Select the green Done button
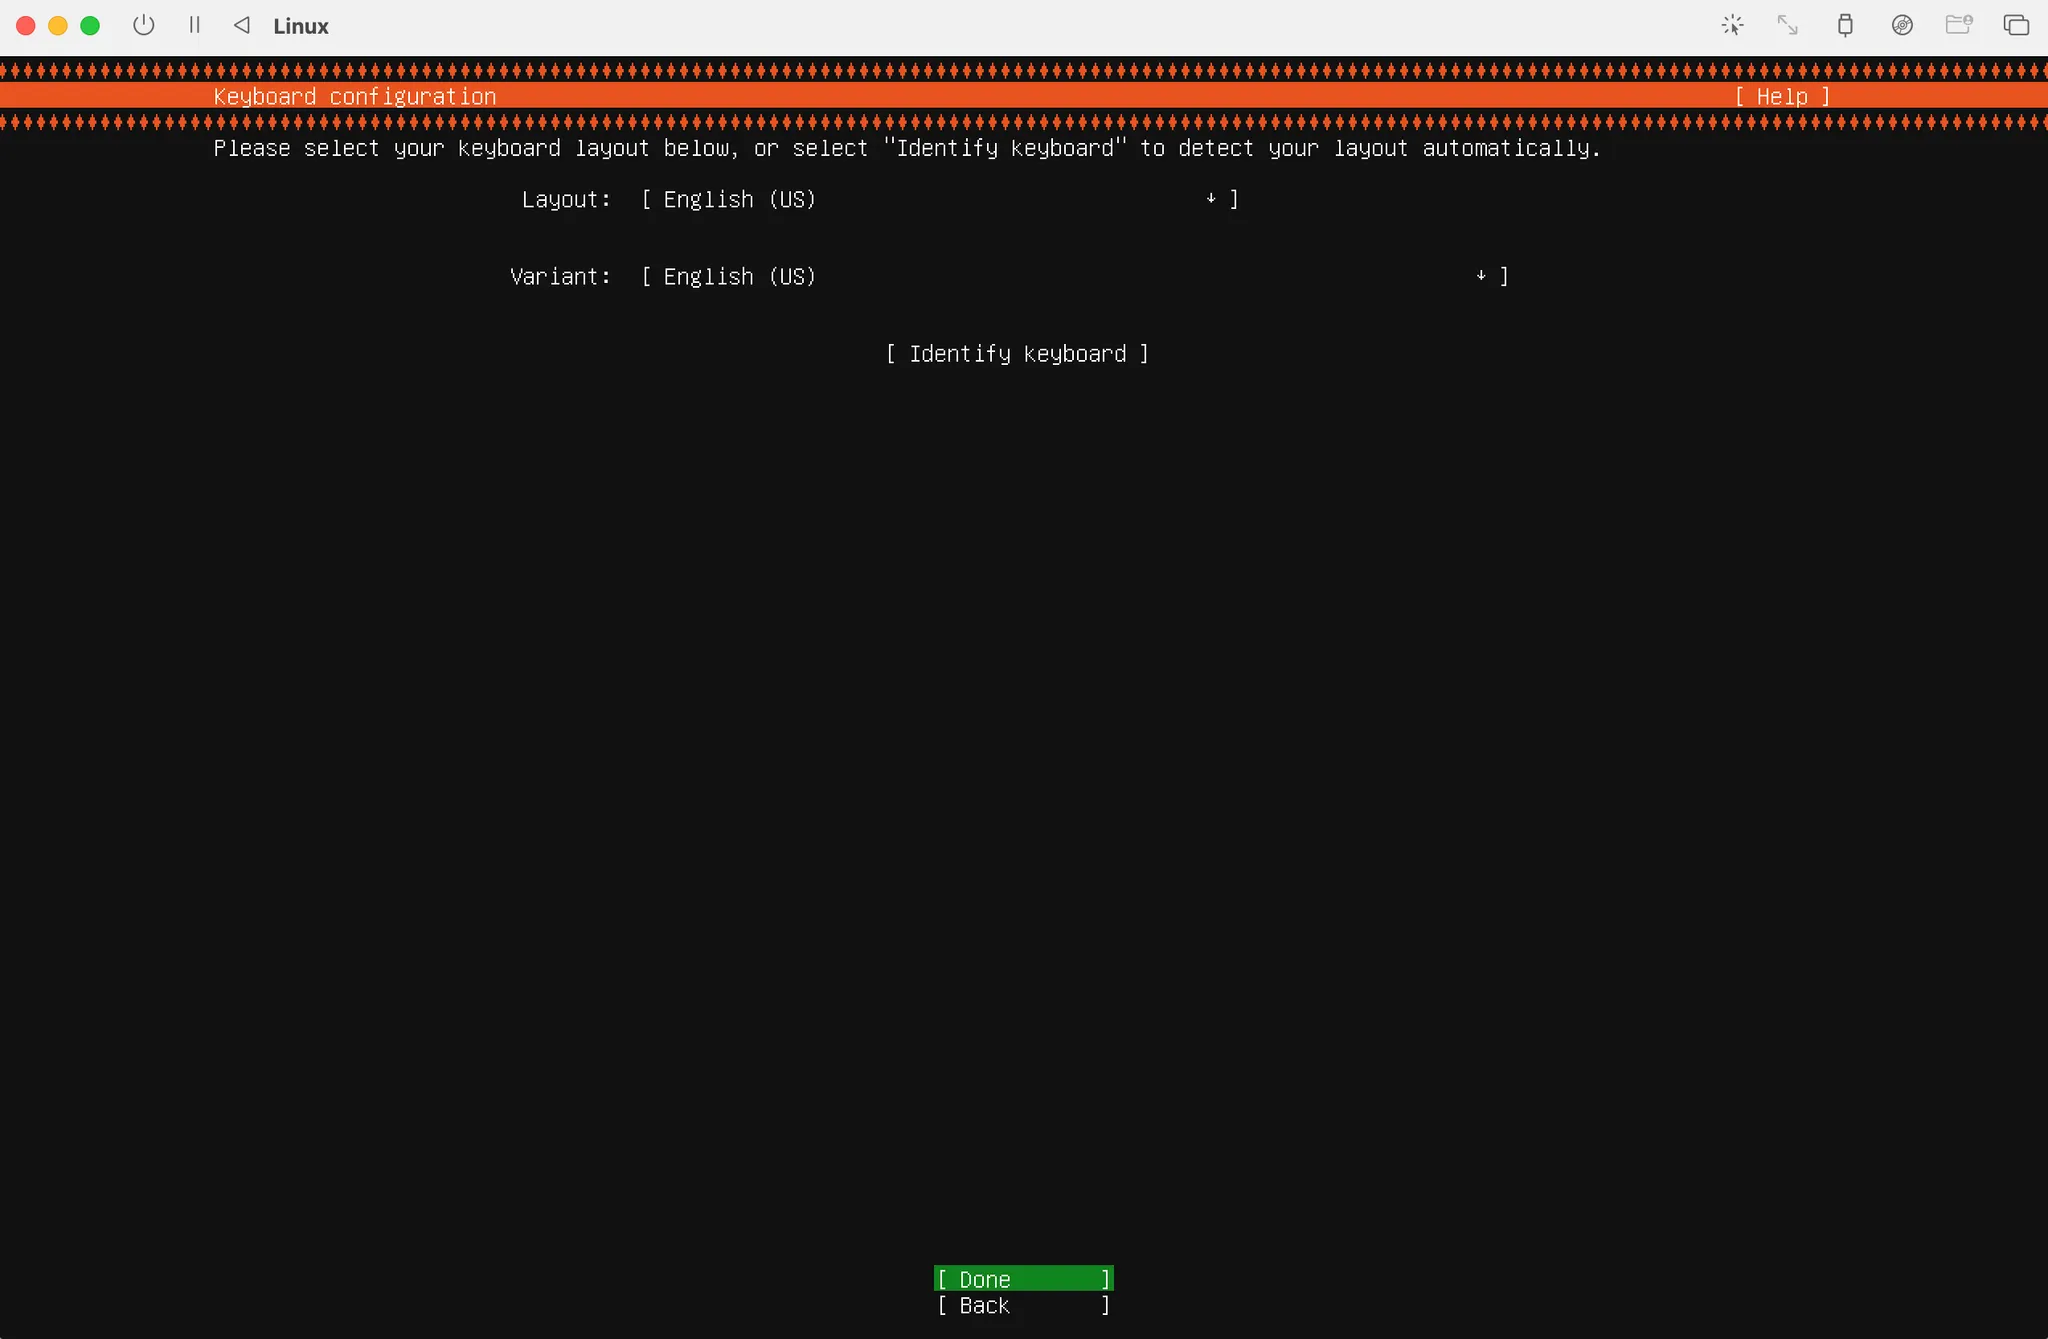Image resolution: width=2048 pixels, height=1339 pixels. [1023, 1279]
